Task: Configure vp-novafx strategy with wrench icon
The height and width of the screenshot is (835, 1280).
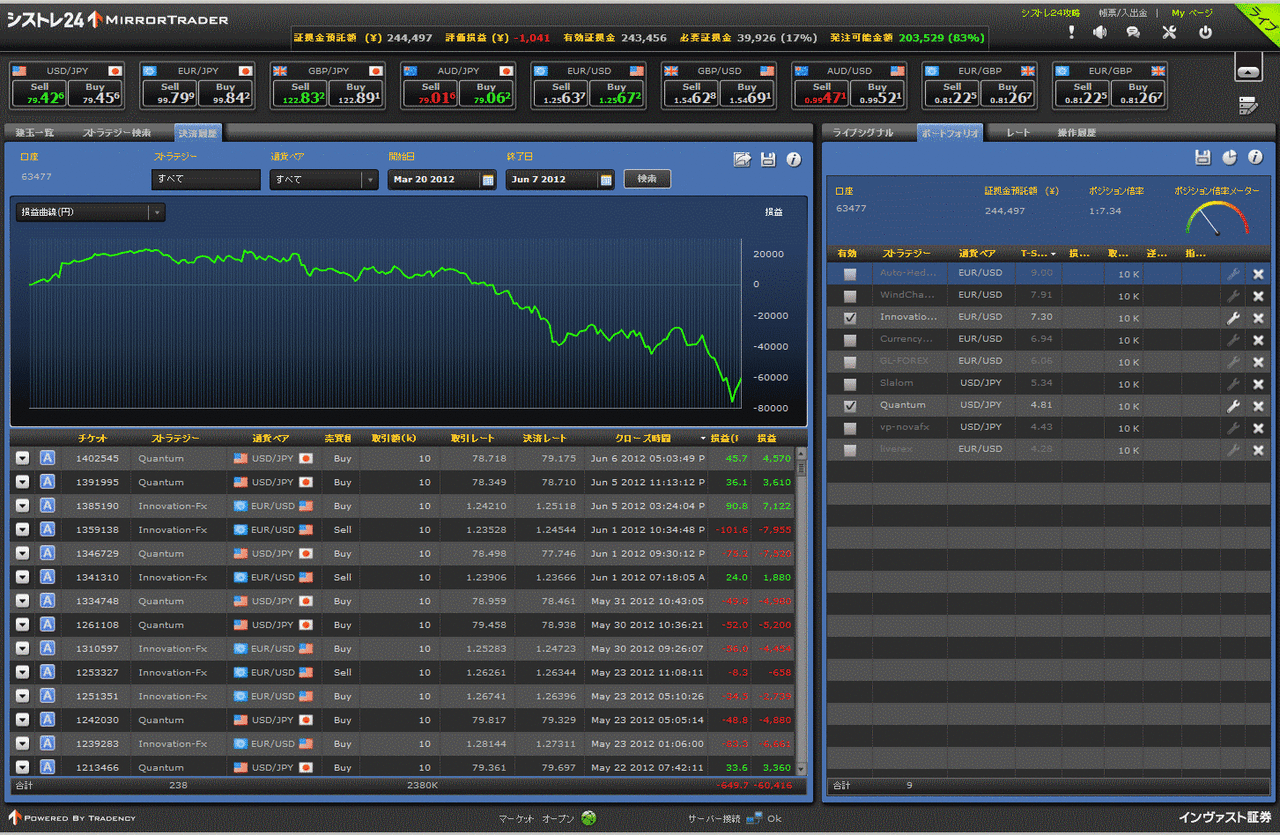Action: click(1233, 428)
